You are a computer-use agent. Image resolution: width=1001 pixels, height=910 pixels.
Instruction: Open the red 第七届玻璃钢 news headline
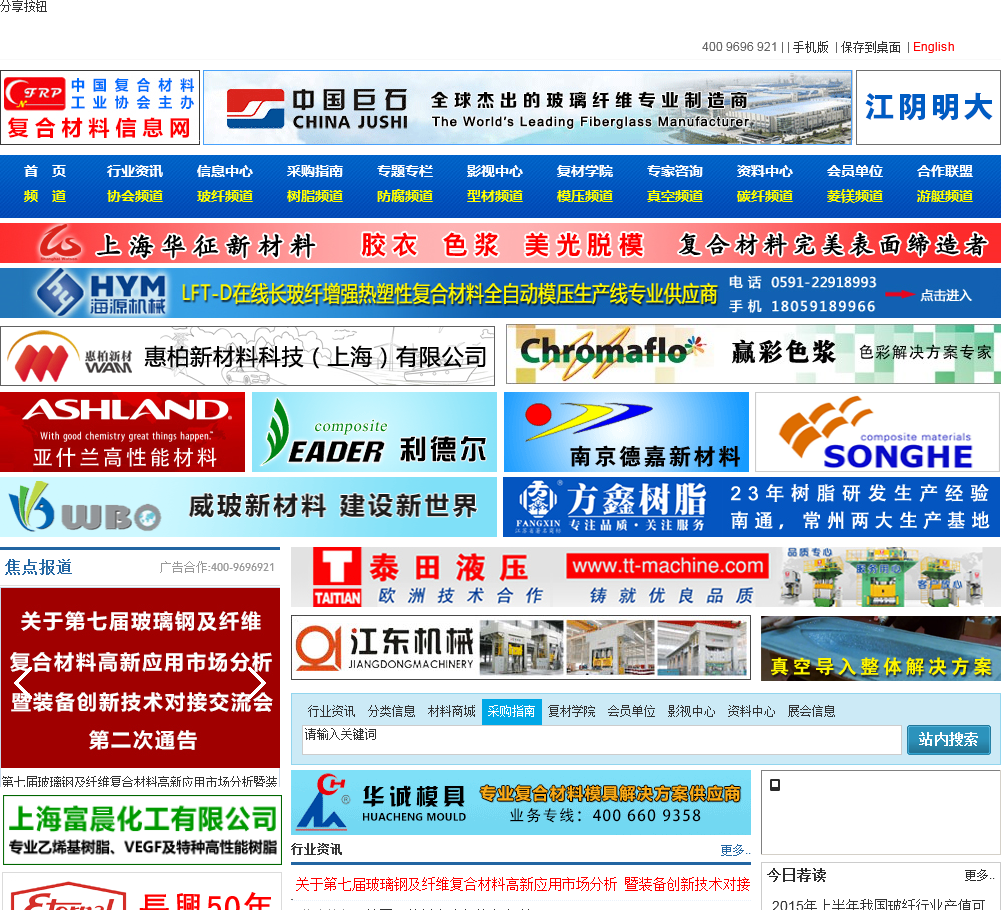click(522, 884)
